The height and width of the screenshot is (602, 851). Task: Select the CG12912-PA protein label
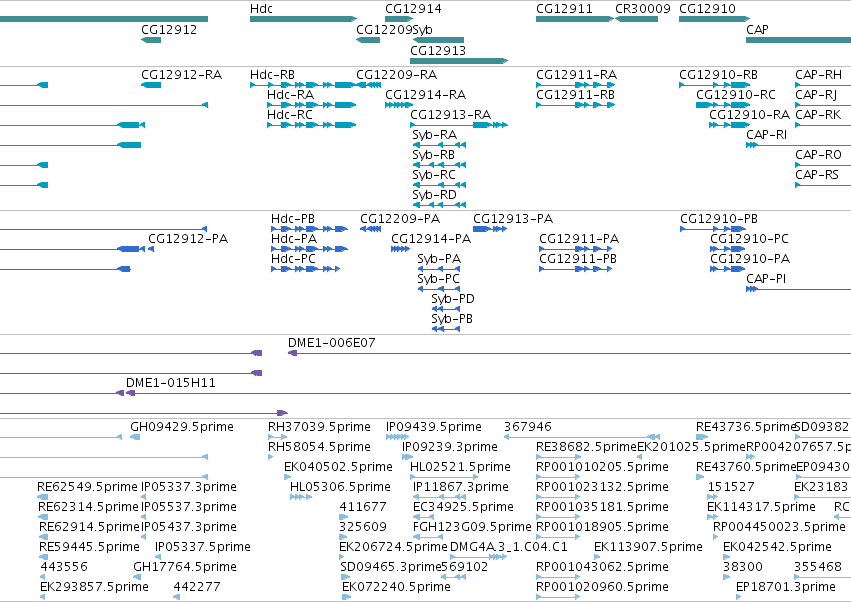click(x=188, y=239)
